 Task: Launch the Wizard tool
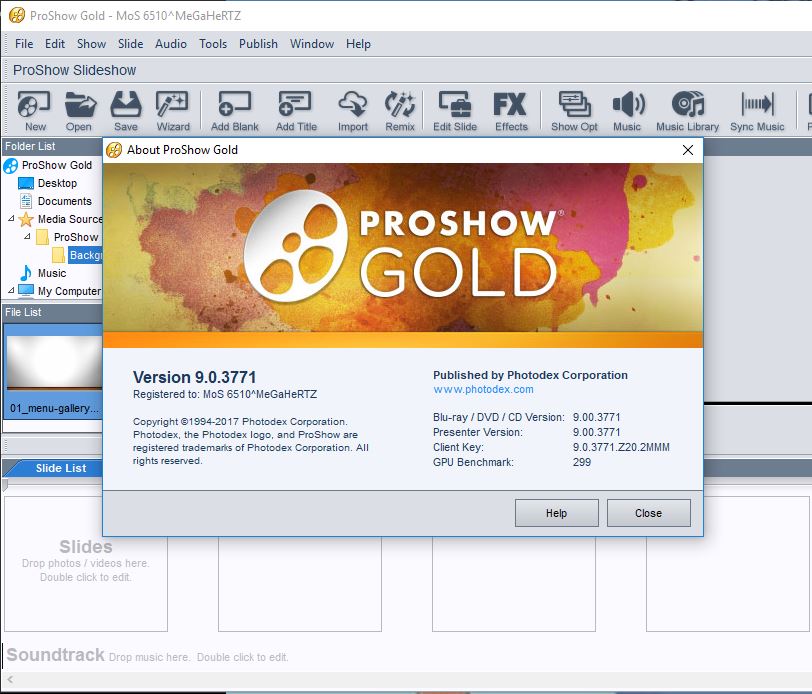coord(173,111)
